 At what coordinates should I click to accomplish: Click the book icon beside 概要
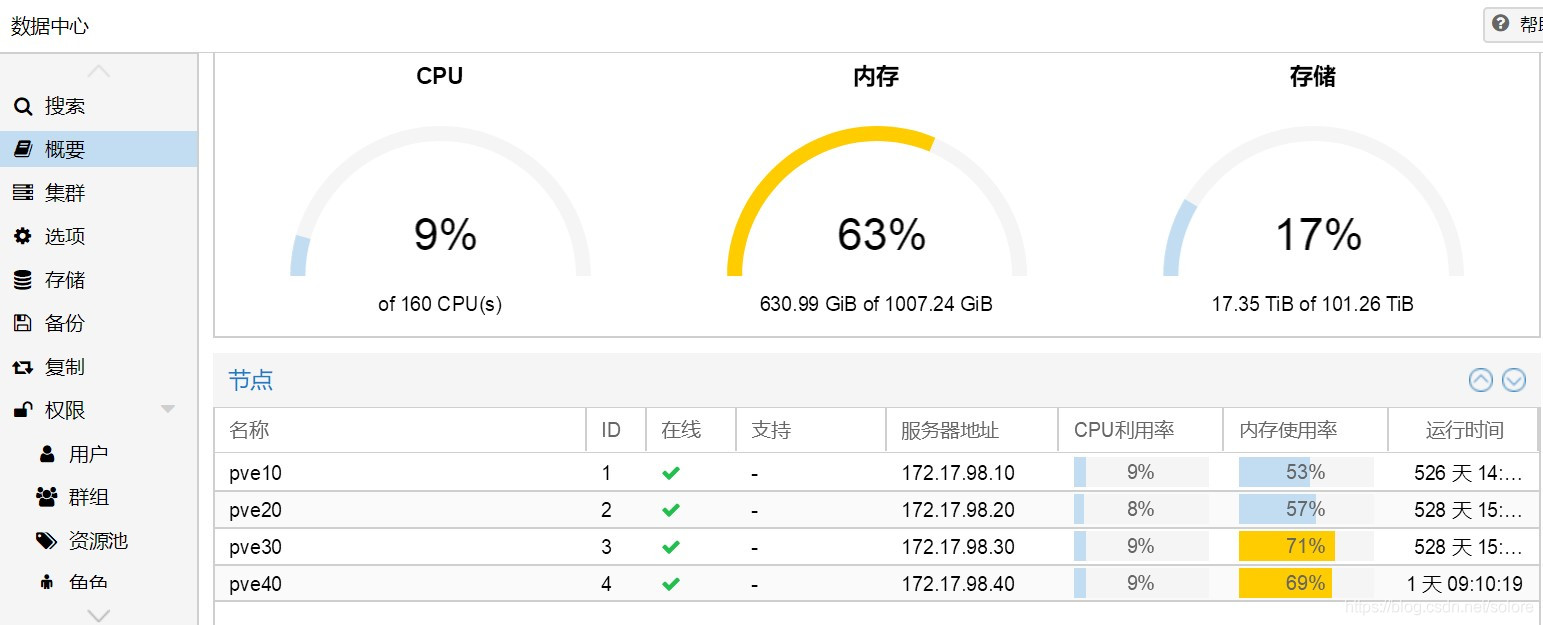pyautogui.click(x=22, y=149)
